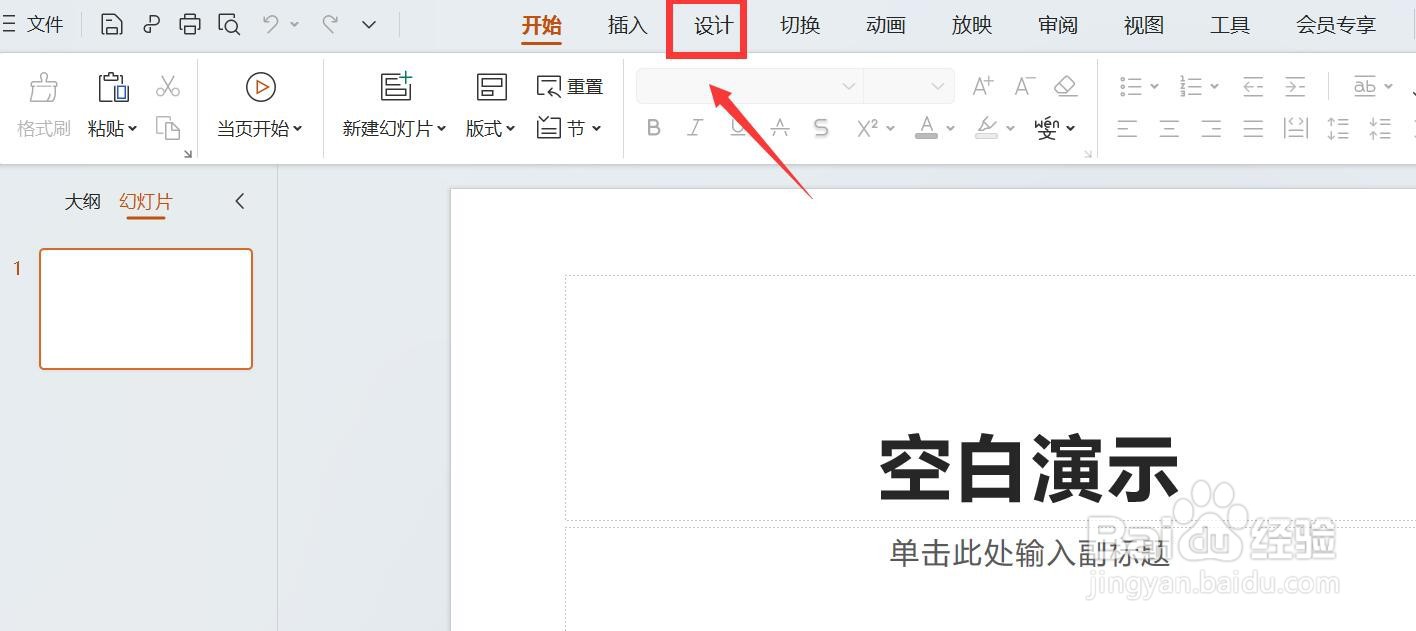Set paragraph alignment to justify
The height and width of the screenshot is (631, 1416).
coord(1253,128)
